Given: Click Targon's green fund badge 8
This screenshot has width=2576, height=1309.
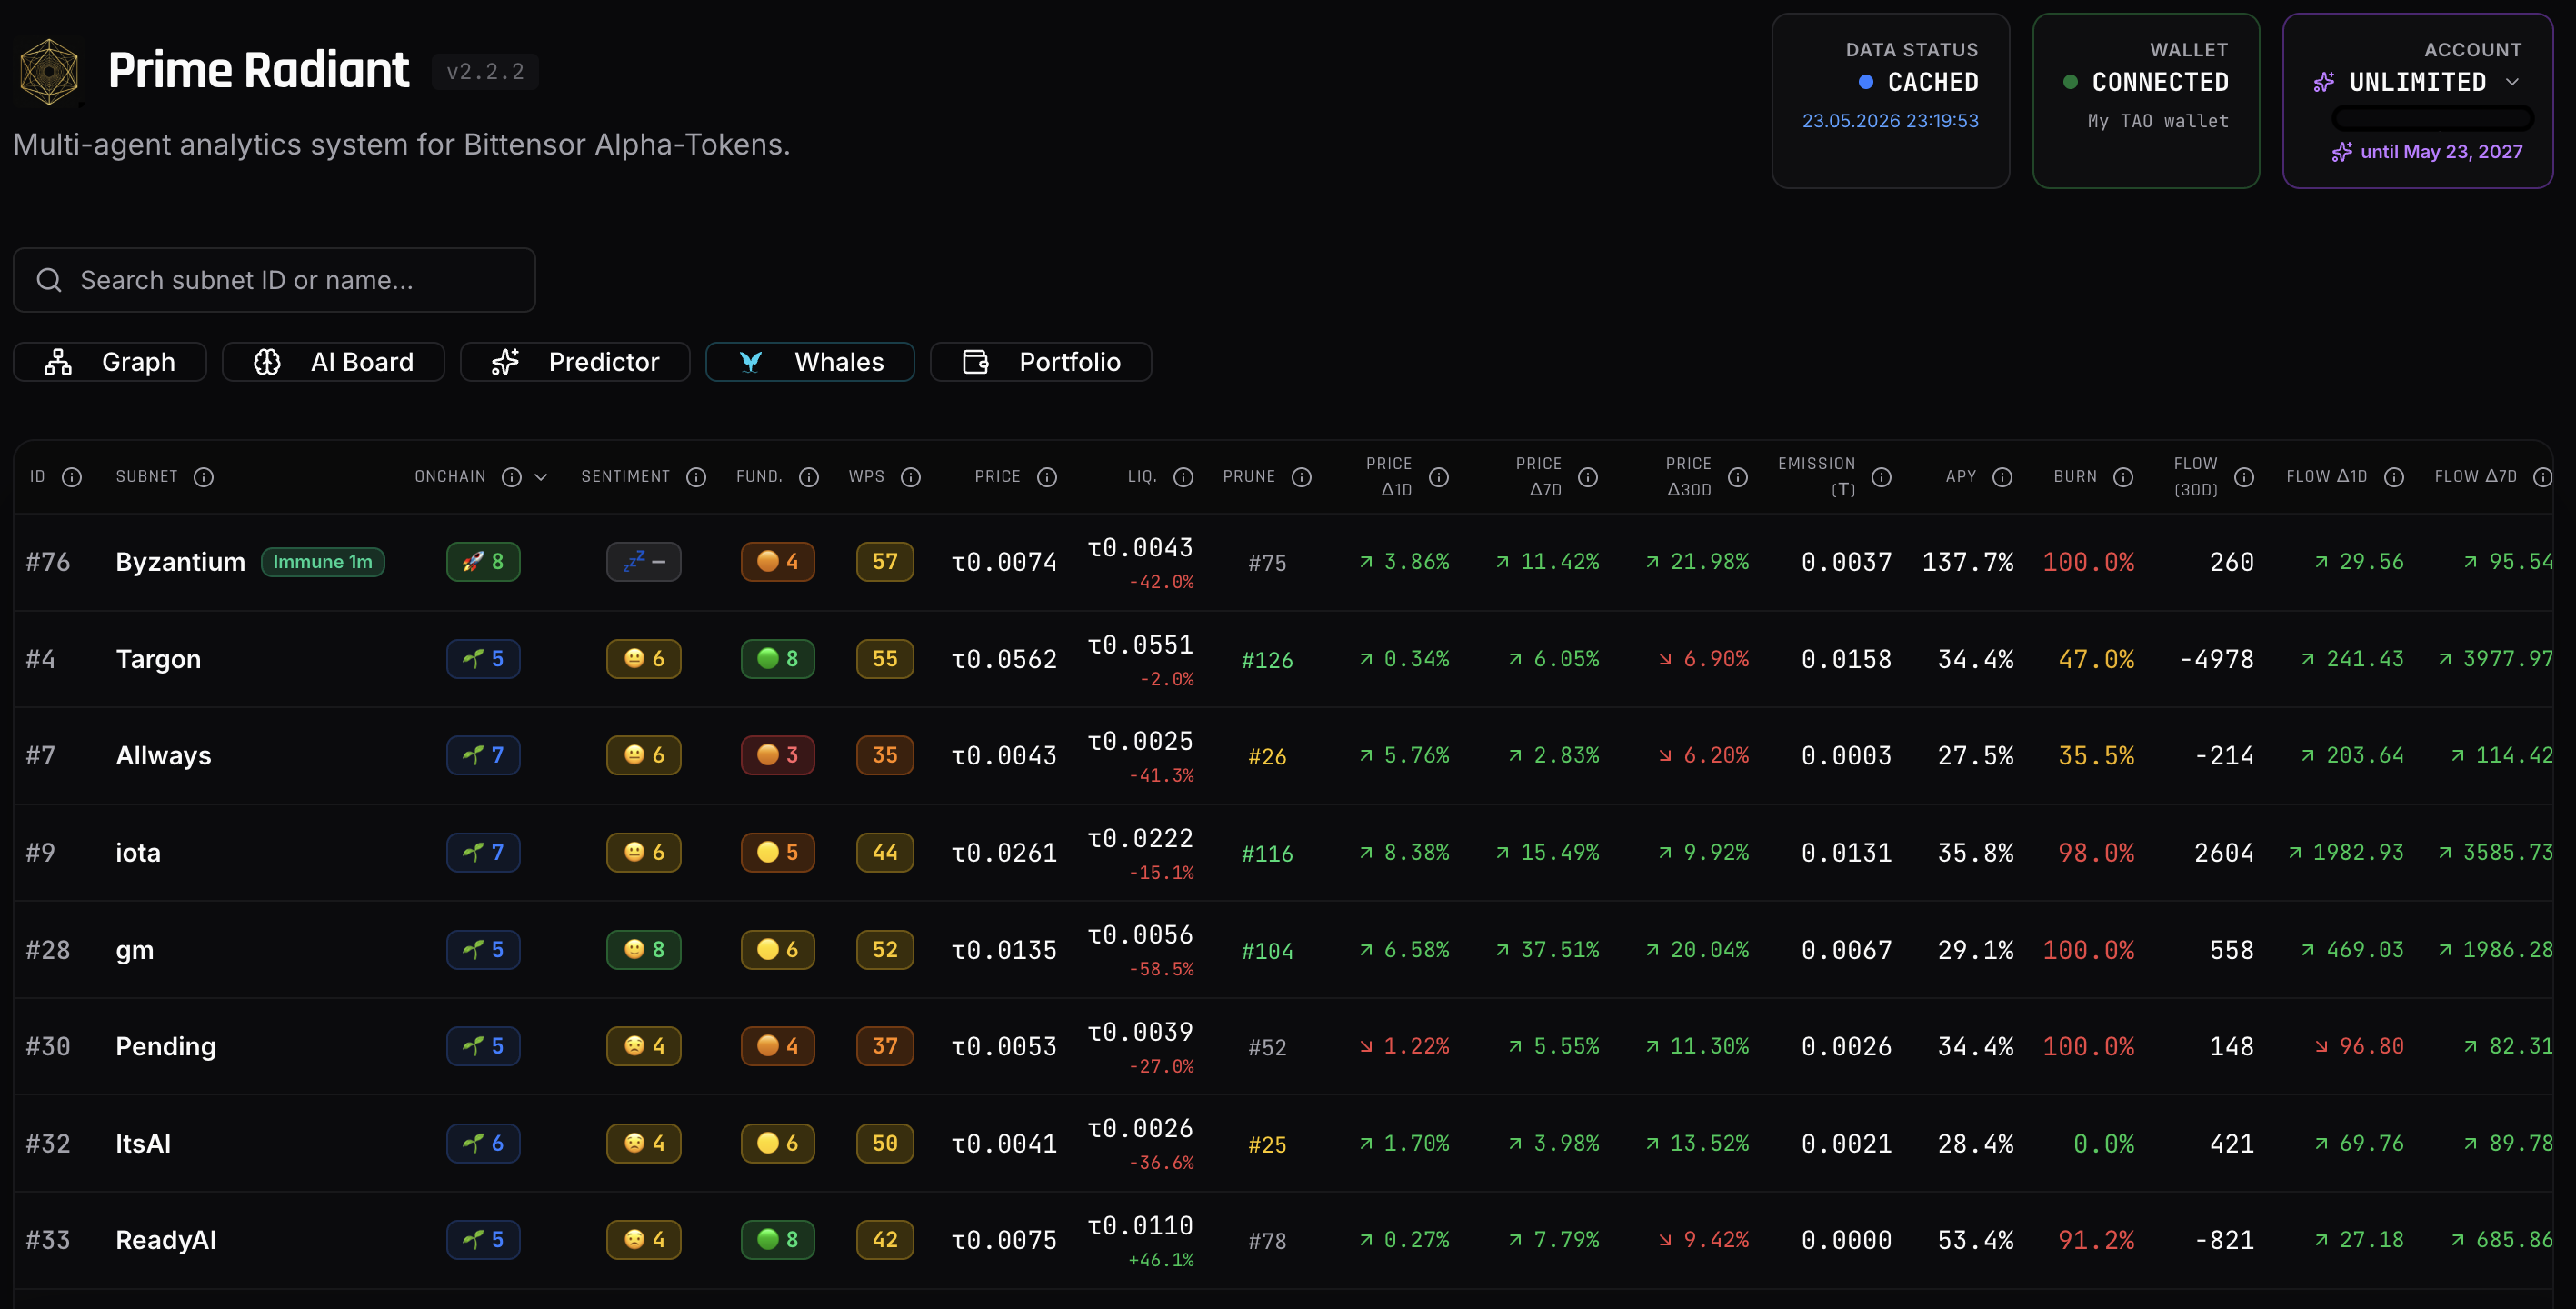Looking at the screenshot, I should click(x=778, y=659).
